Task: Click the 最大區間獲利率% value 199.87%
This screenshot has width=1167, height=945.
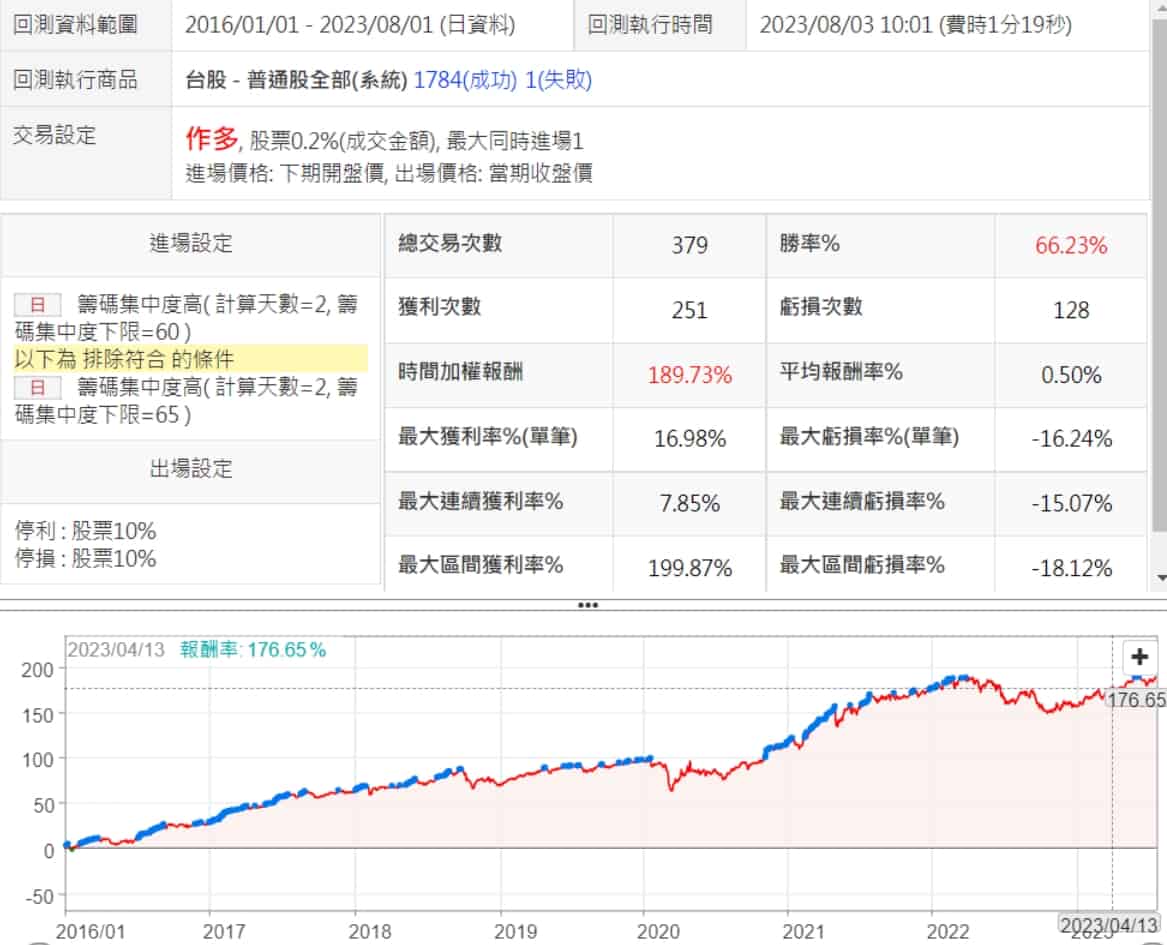Action: 689,568
